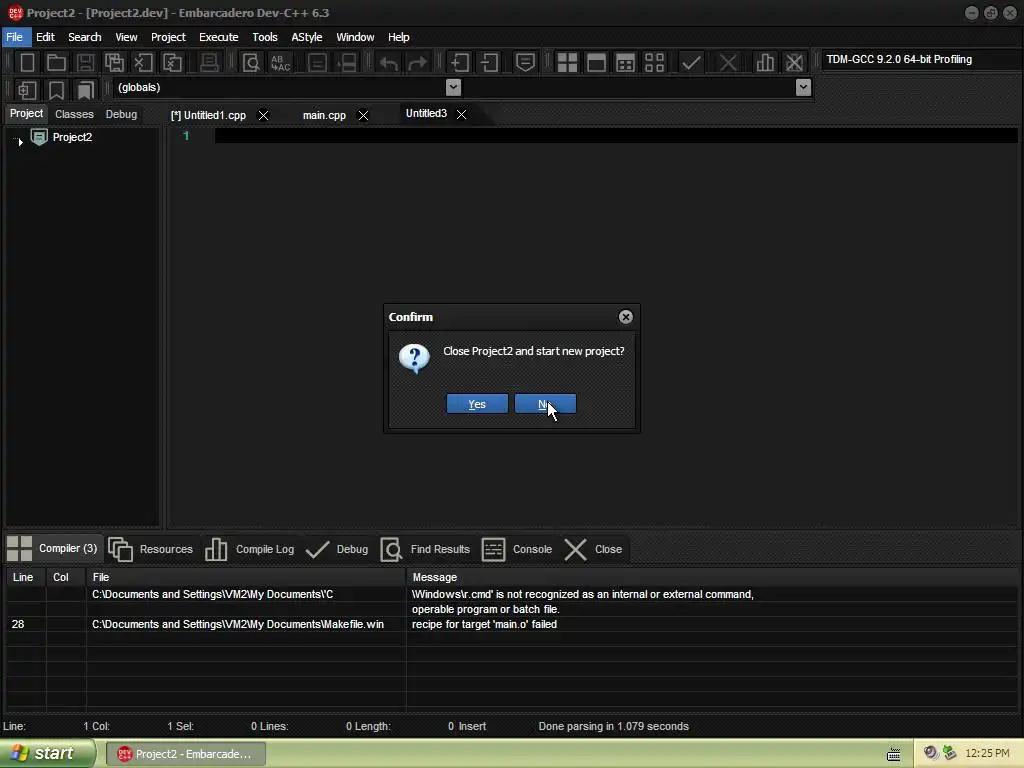1024x768 pixels.
Task: Click the Windows Start button
Action: (47, 753)
